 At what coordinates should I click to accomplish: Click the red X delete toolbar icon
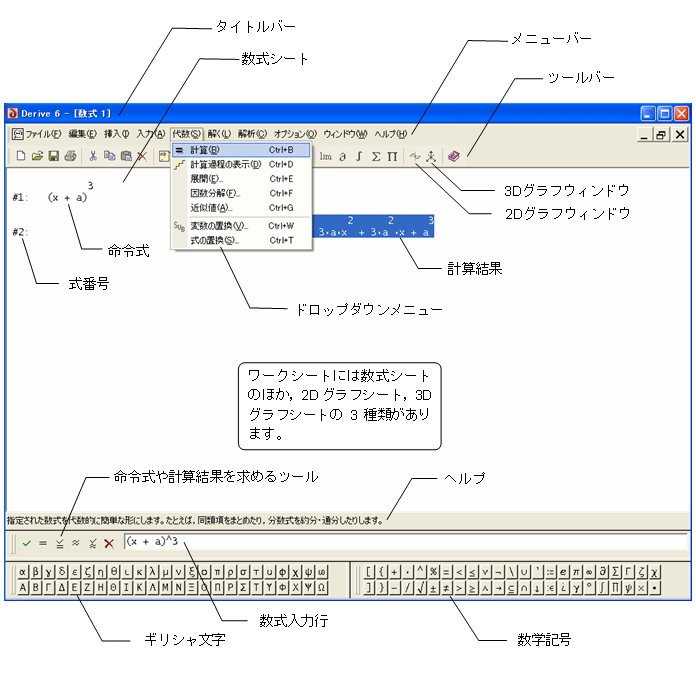tap(142, 156)
